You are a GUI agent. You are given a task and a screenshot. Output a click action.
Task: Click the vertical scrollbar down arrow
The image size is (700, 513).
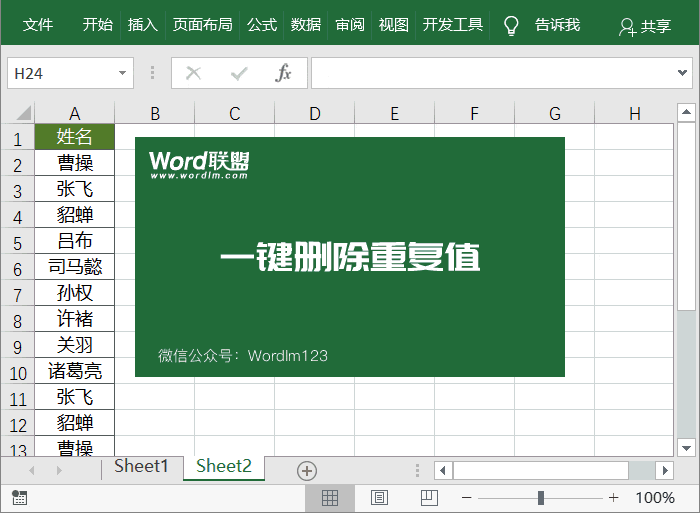pos(686,447)
